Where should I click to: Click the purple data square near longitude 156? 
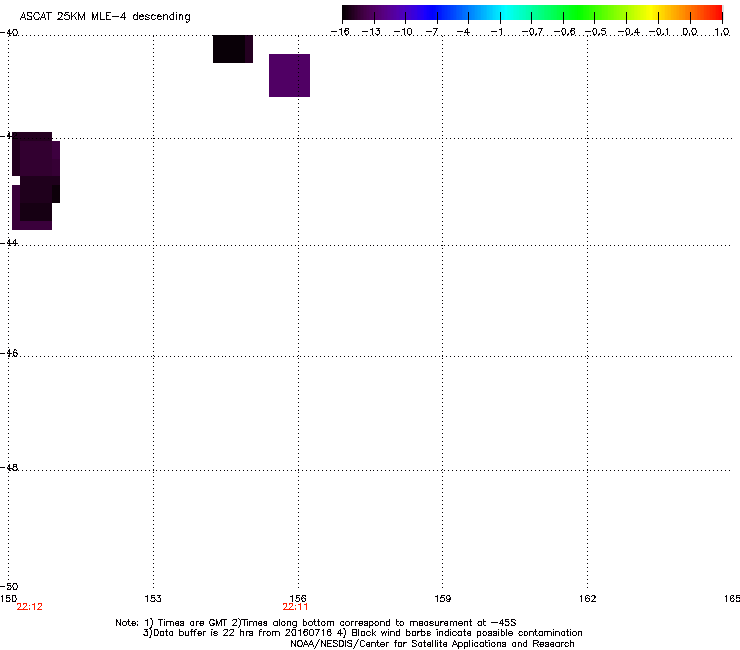[x=289, y=76]
